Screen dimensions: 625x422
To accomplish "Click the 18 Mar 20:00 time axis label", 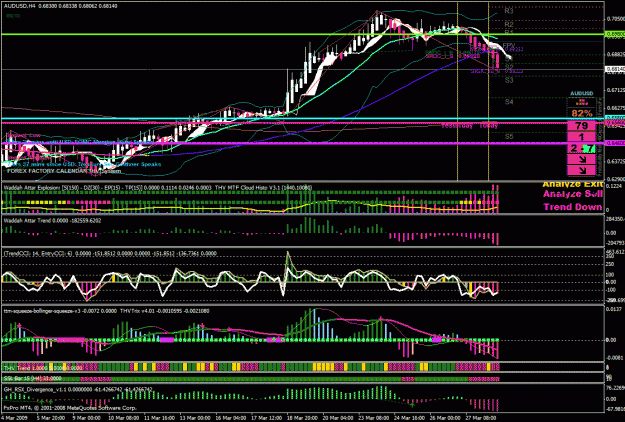I will point(301,418).
